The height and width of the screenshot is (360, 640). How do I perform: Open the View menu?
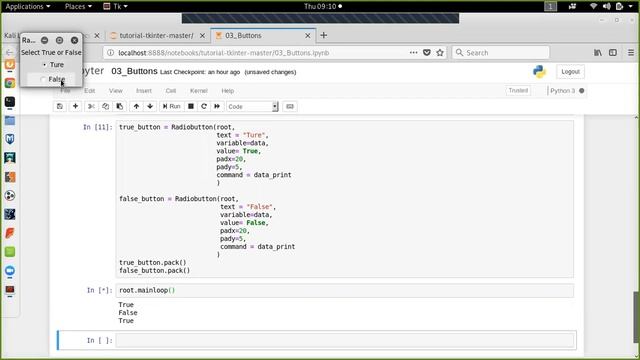click(x=116, y=91)
